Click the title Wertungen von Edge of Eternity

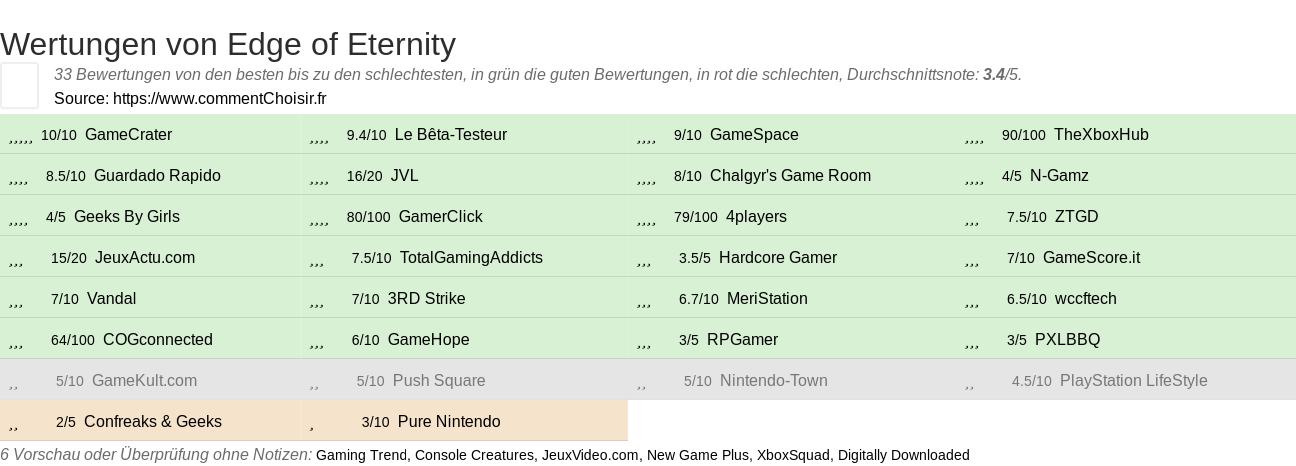click(x=228, y=44)
